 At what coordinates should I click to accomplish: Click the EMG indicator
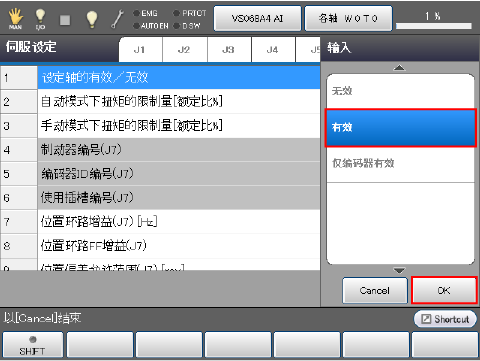(x=145, y=13)
